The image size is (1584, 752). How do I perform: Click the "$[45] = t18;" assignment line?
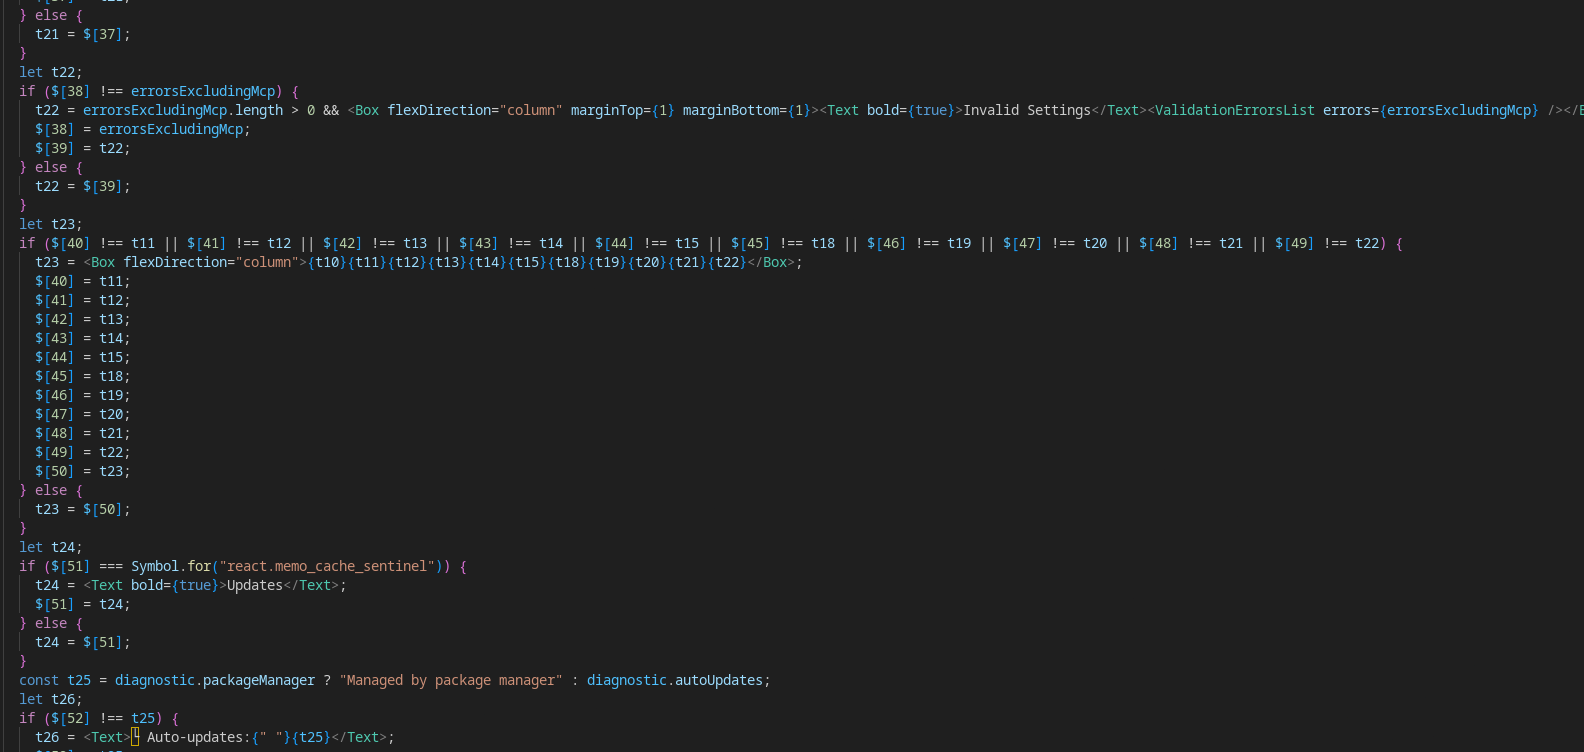(x=82, y=376)
